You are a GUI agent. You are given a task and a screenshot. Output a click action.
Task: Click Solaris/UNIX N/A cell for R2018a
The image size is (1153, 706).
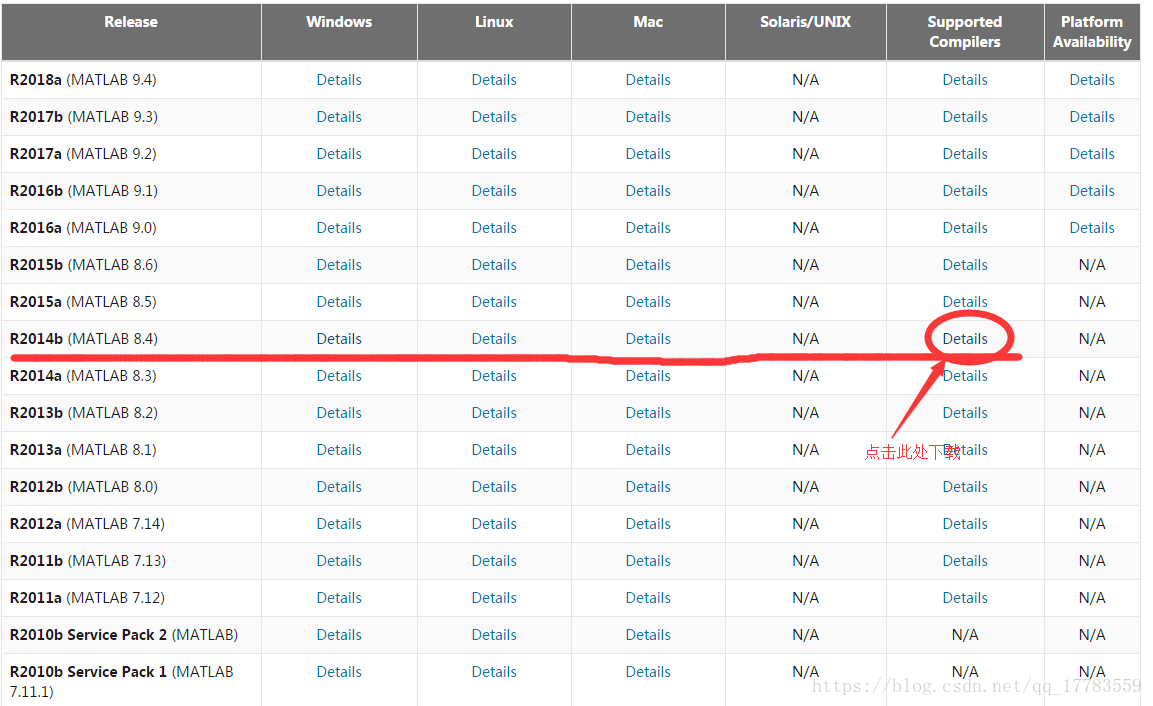(x=805, y=80)
